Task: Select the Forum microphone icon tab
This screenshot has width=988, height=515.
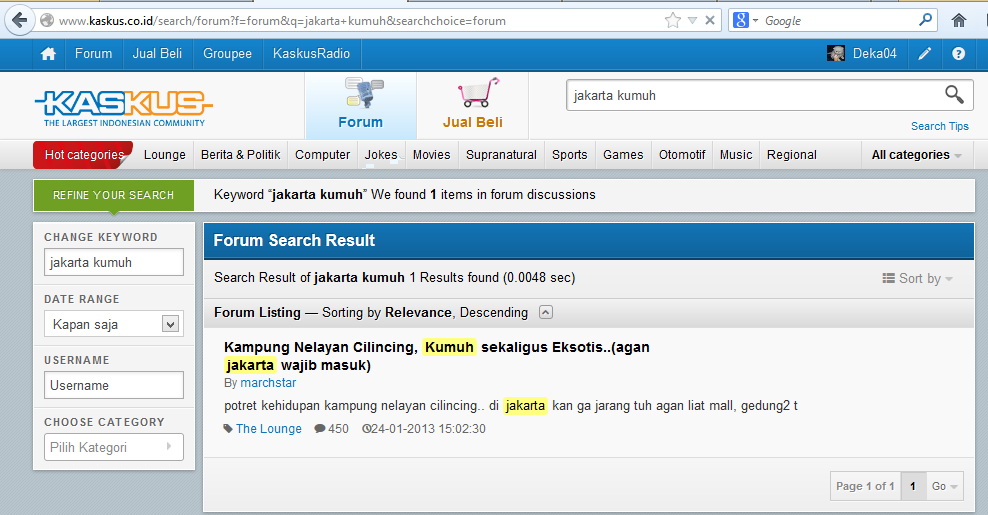Action: click(x=361, y=105)
